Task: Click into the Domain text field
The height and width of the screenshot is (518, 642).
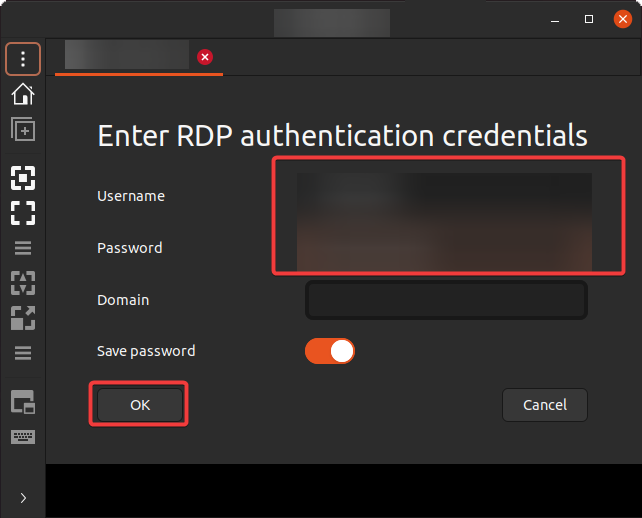Action: (x=446, y=300)
